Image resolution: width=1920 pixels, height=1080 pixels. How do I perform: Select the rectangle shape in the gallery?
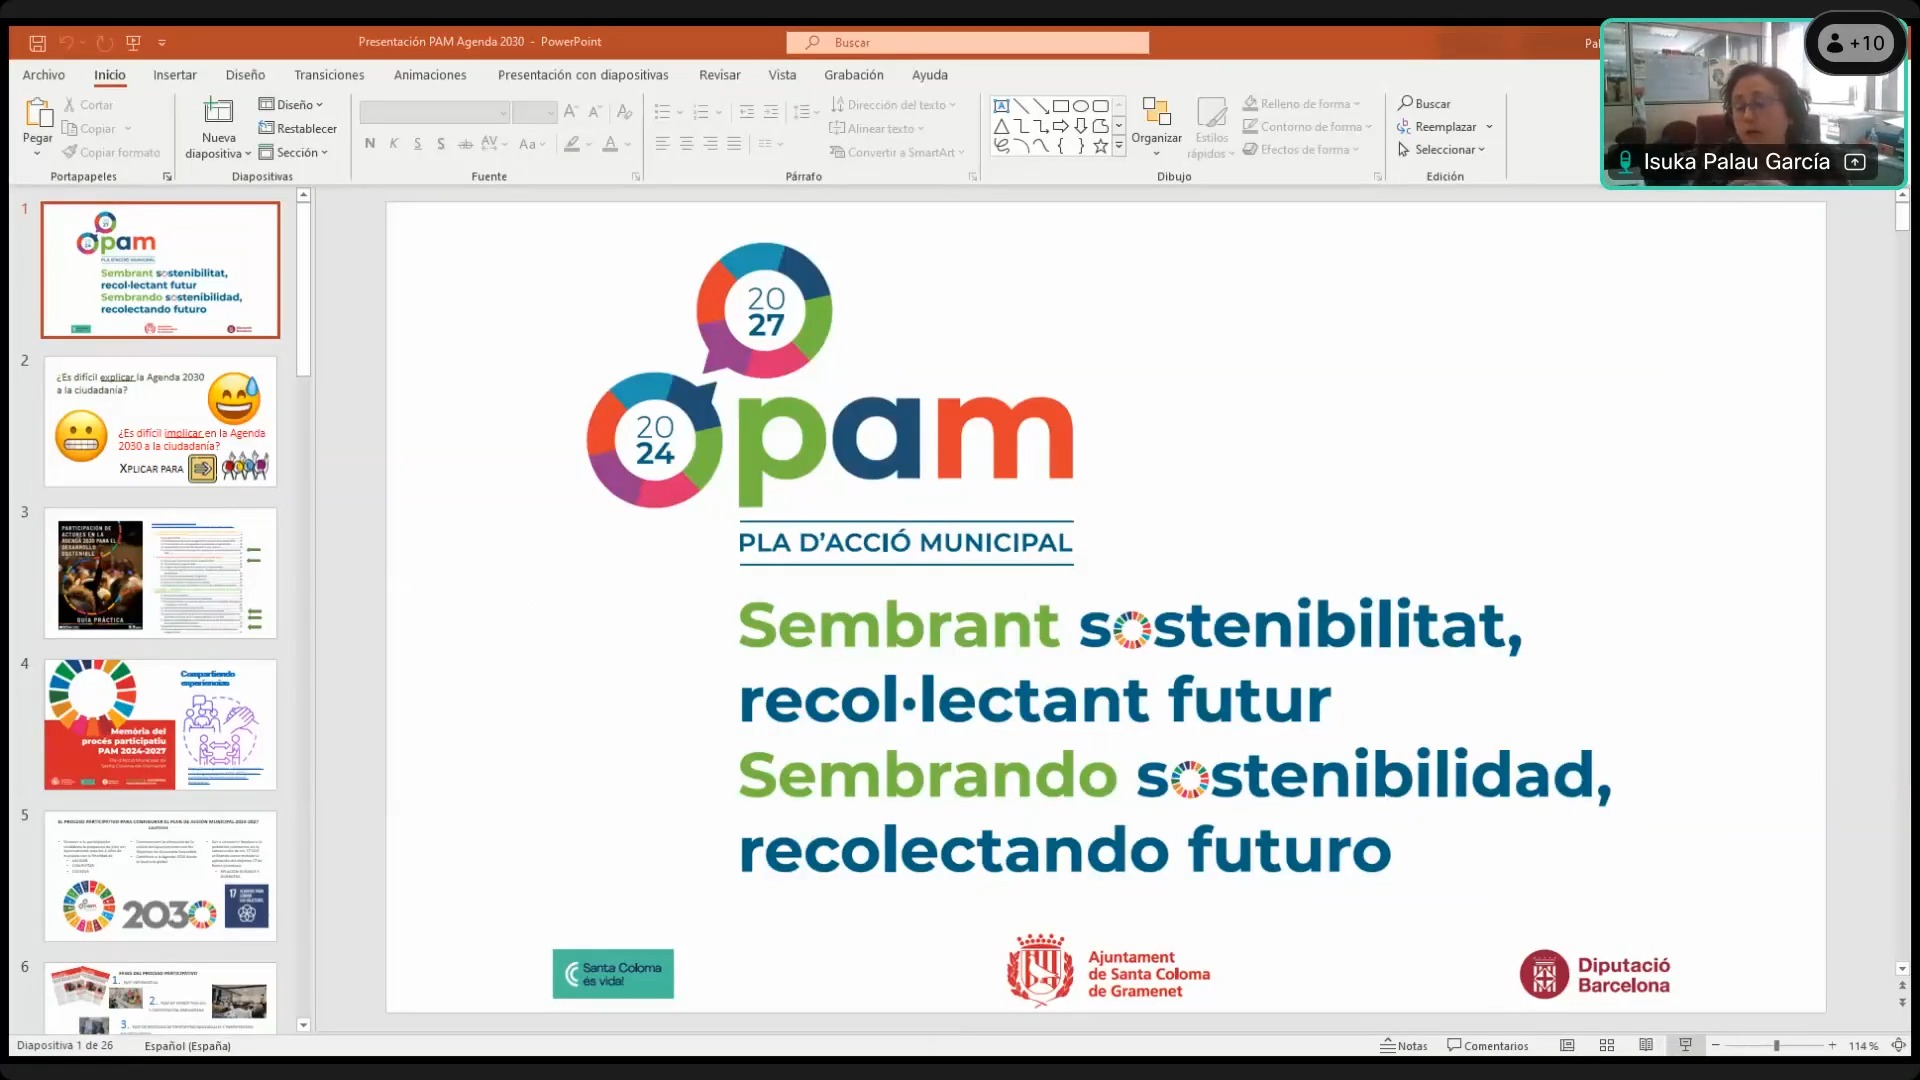coord(1061,106)
